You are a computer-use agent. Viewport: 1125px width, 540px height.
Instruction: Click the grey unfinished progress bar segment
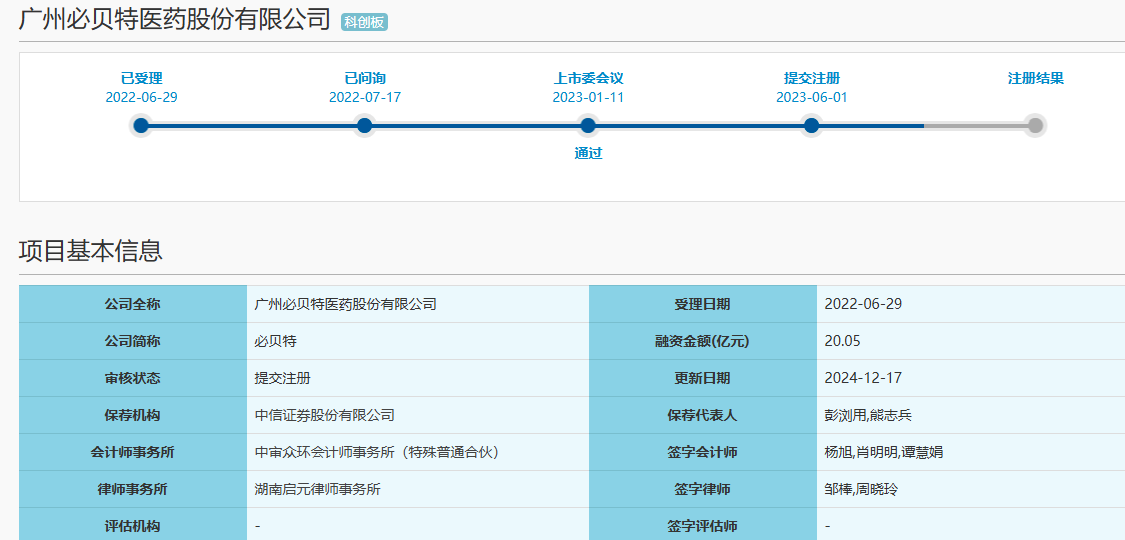(x=975, y=126)
